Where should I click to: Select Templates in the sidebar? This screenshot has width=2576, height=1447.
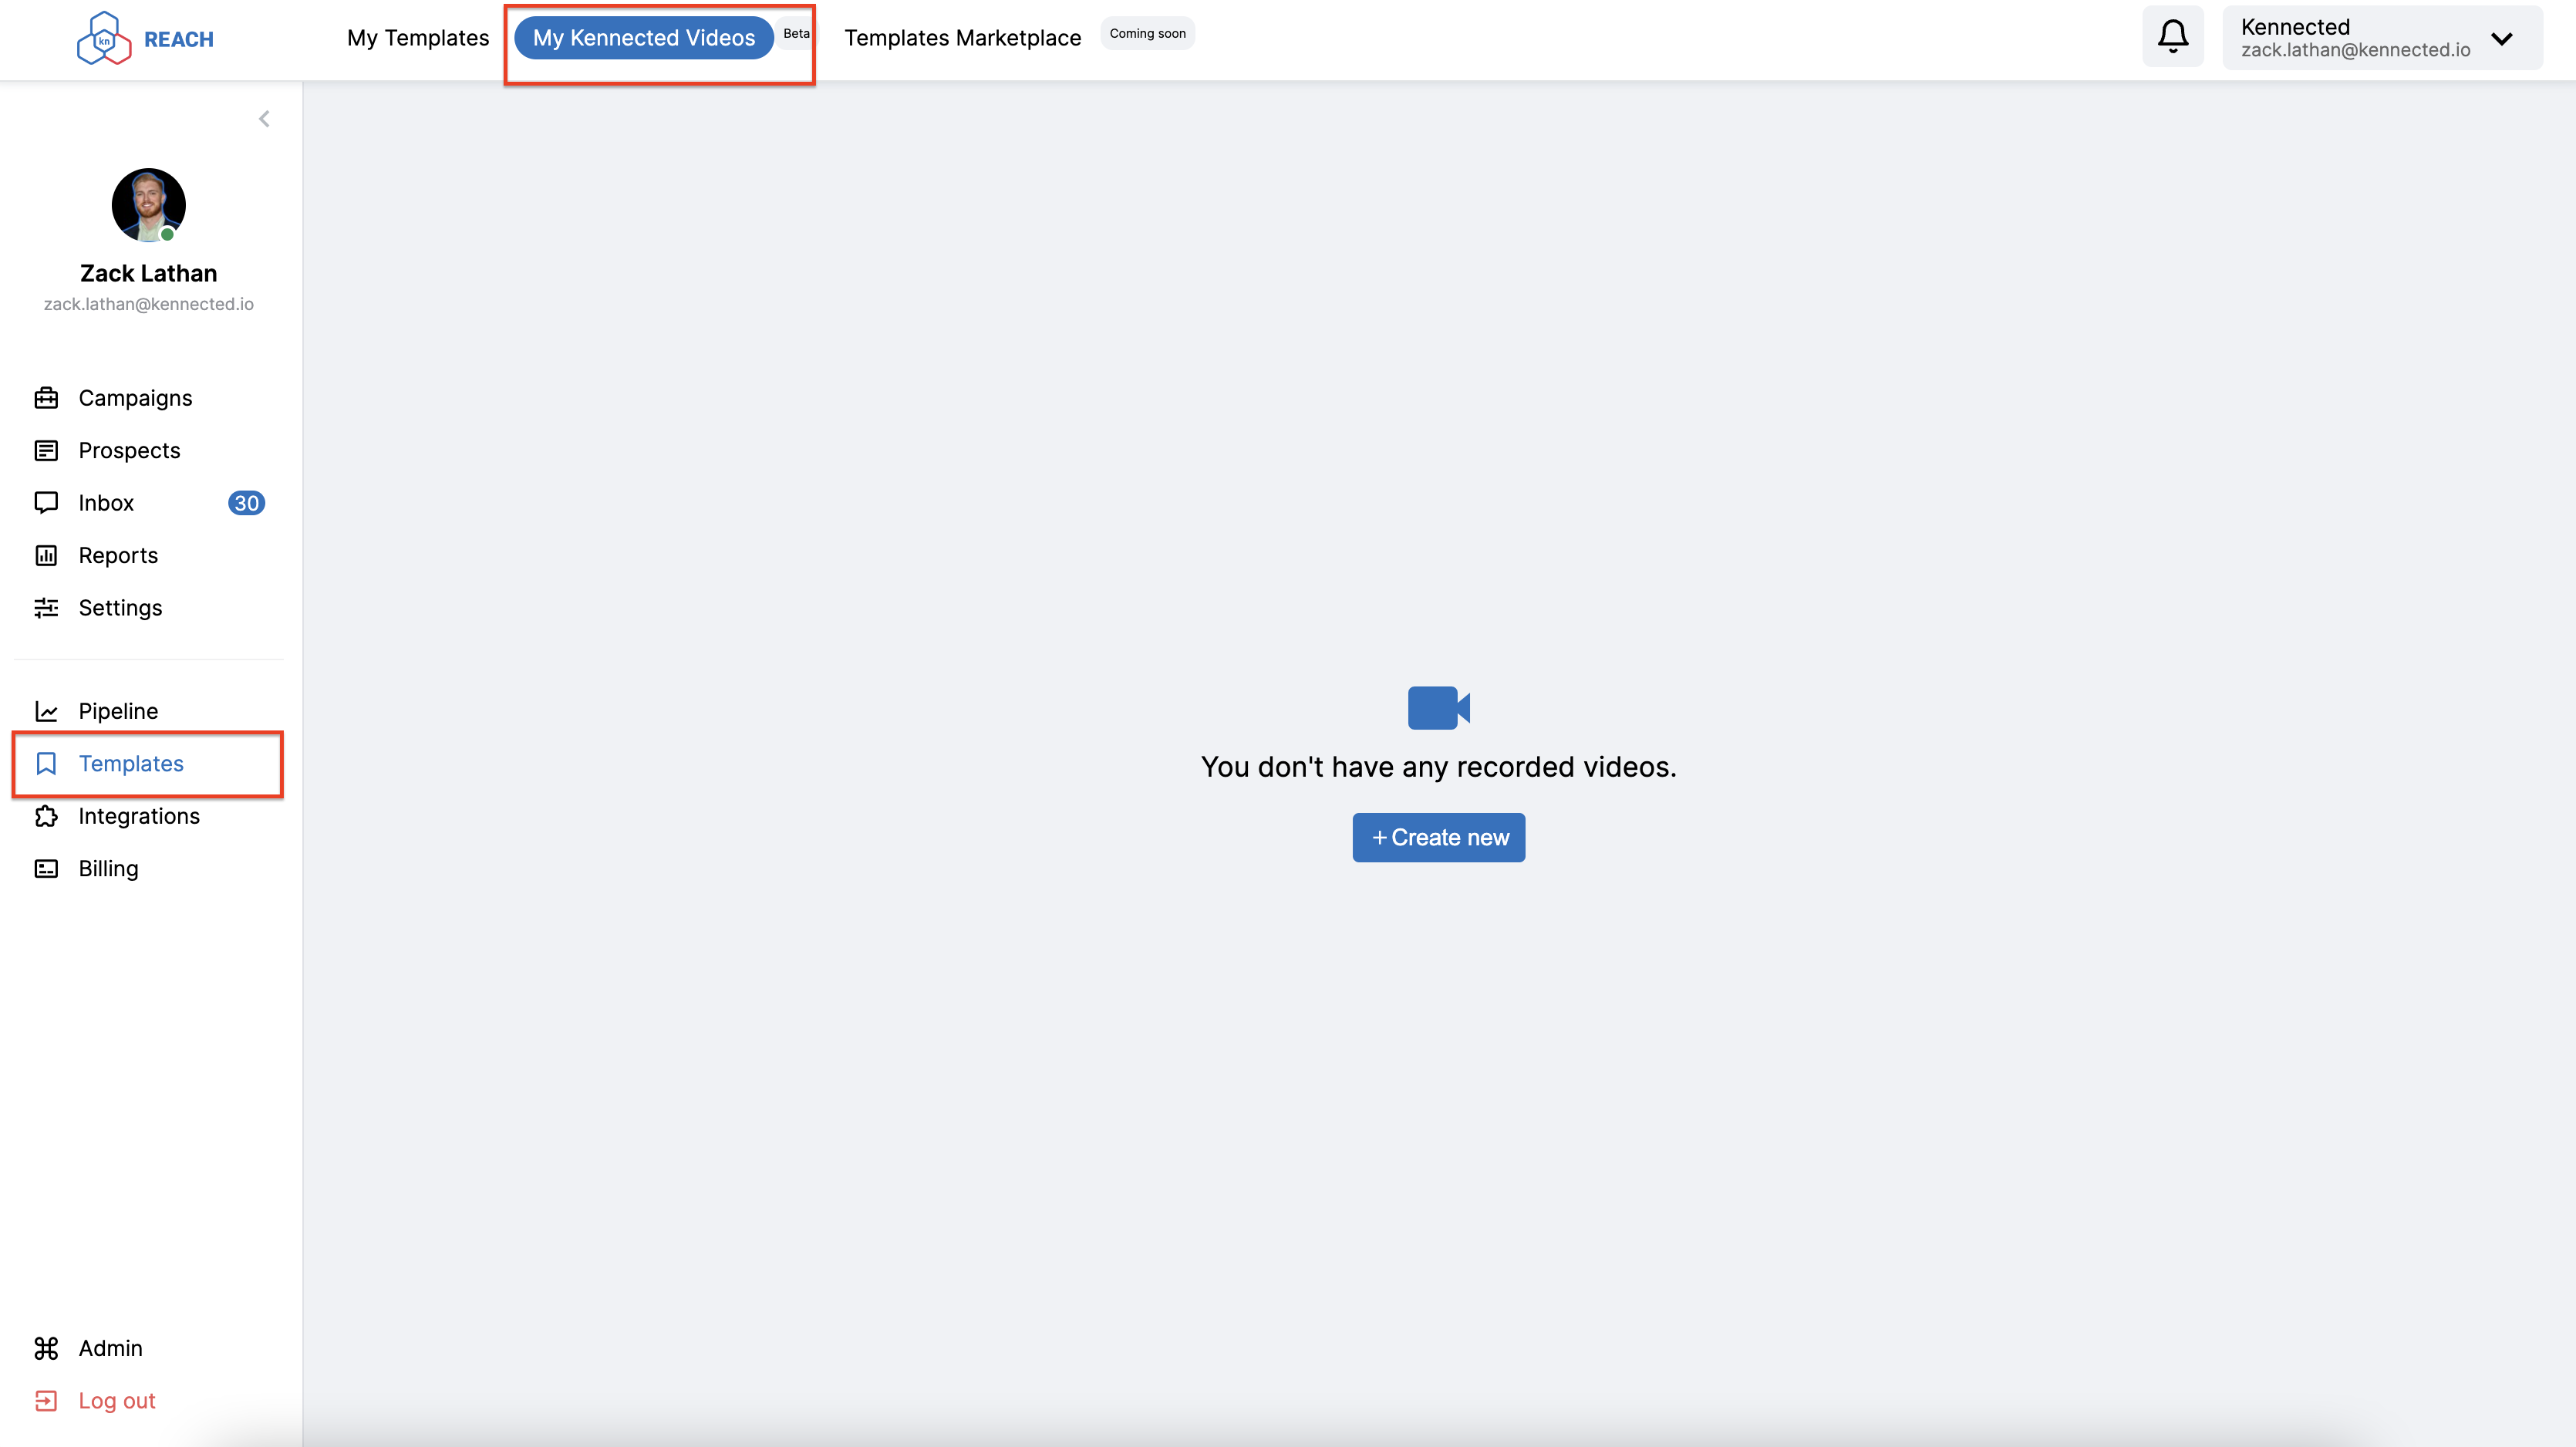[x=131, y=764]
